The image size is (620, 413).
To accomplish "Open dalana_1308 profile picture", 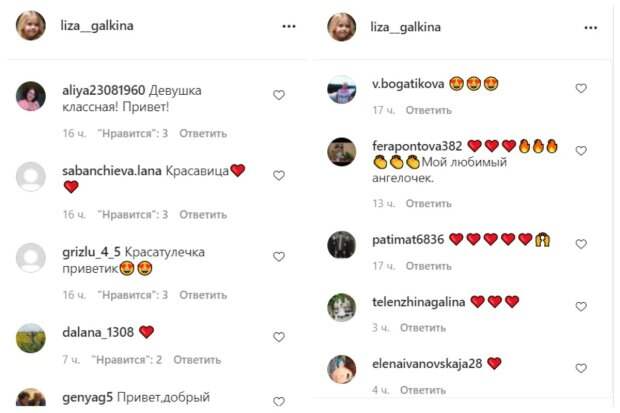I will point(31,338).
